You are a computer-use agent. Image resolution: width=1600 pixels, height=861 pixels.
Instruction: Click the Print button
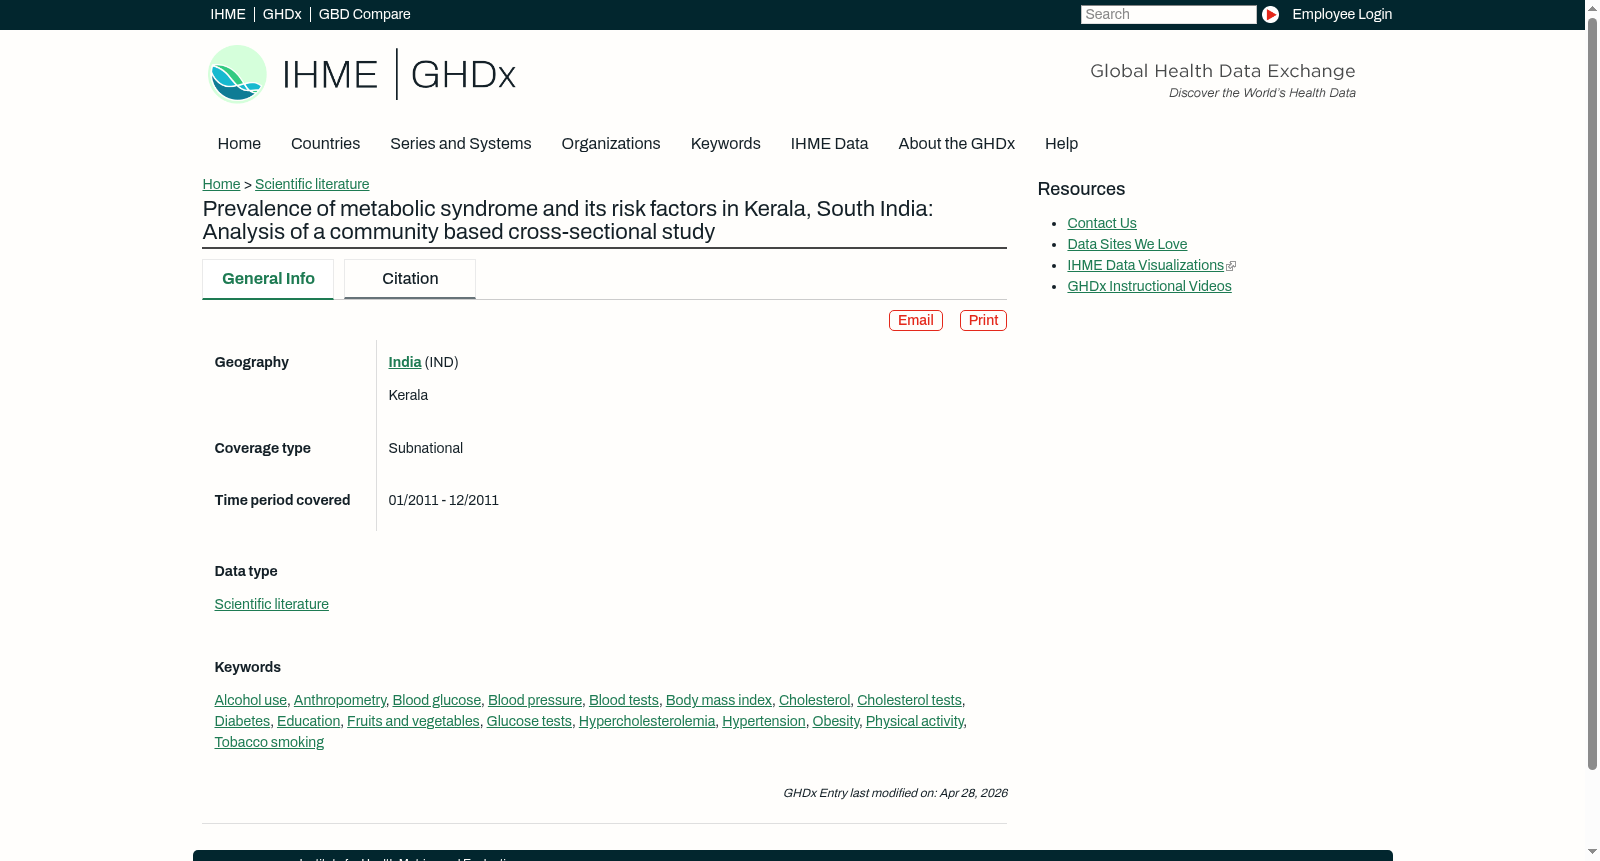[983, 320]
